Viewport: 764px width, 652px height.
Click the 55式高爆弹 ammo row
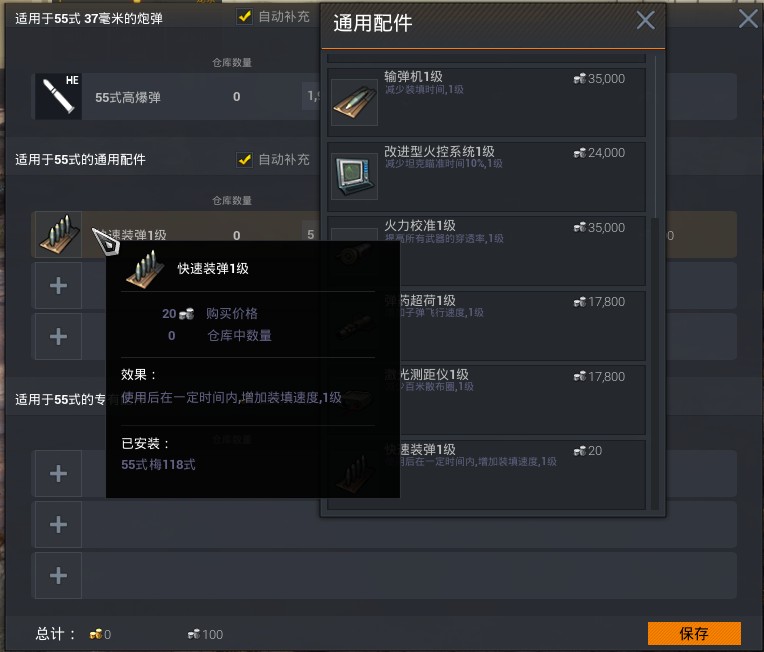pos(384,96)
